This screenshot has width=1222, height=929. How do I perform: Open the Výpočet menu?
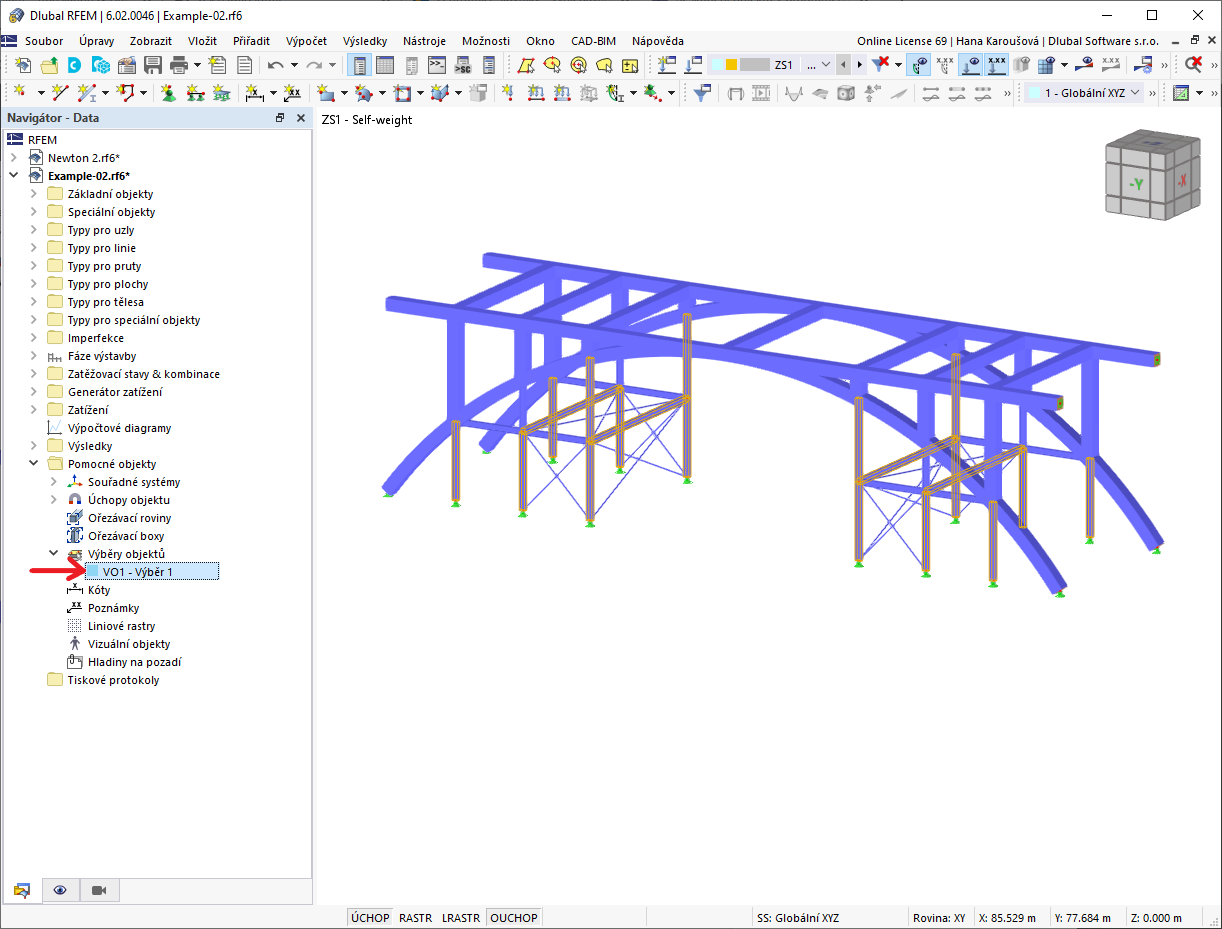(306, 41)
